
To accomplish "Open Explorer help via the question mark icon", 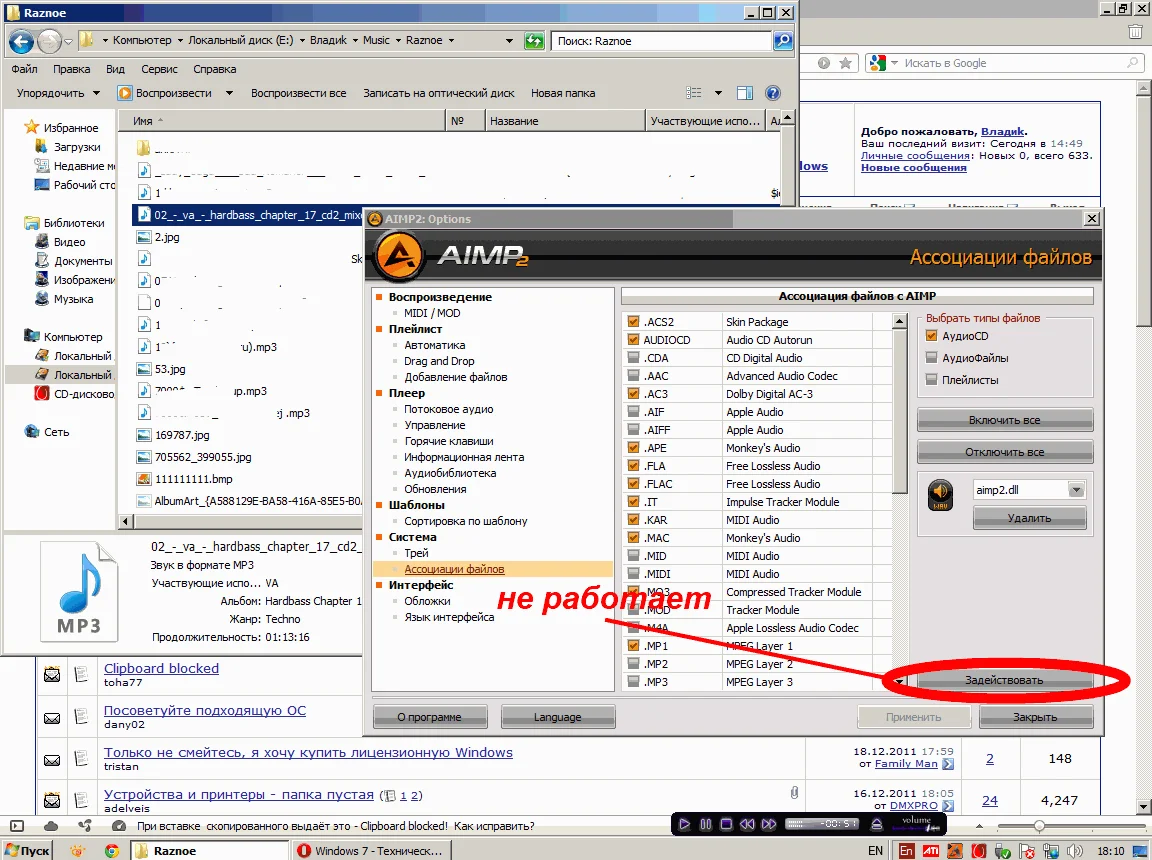I will (x=772, y=93).
